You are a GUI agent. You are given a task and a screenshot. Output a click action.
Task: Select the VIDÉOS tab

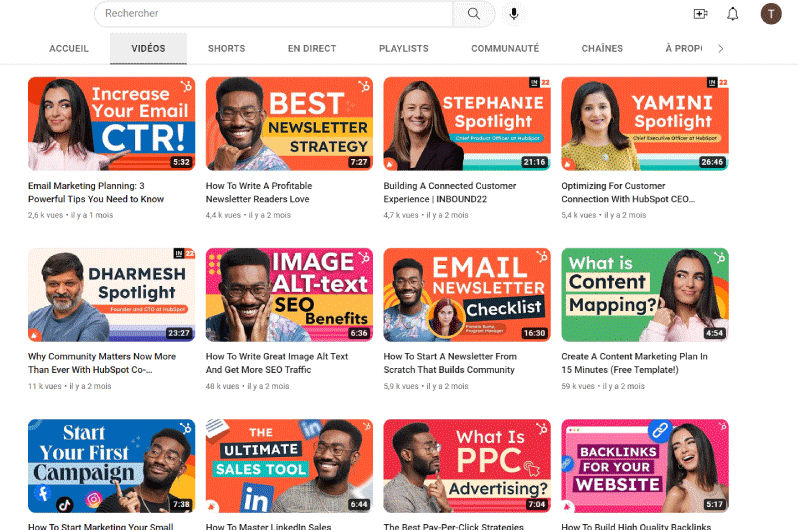click(x=148, y=48)
